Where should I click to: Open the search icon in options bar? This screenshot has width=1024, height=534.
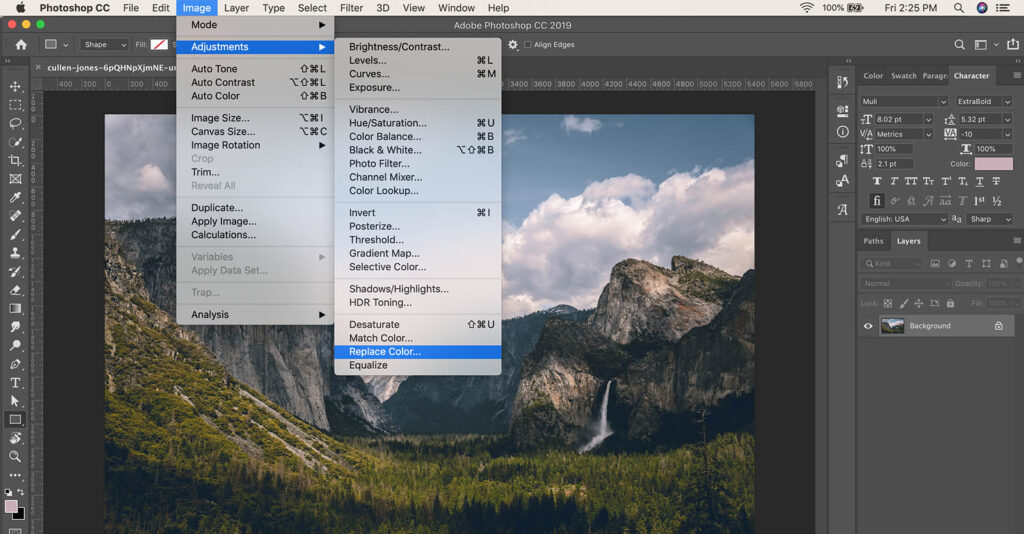pos(959,45)
